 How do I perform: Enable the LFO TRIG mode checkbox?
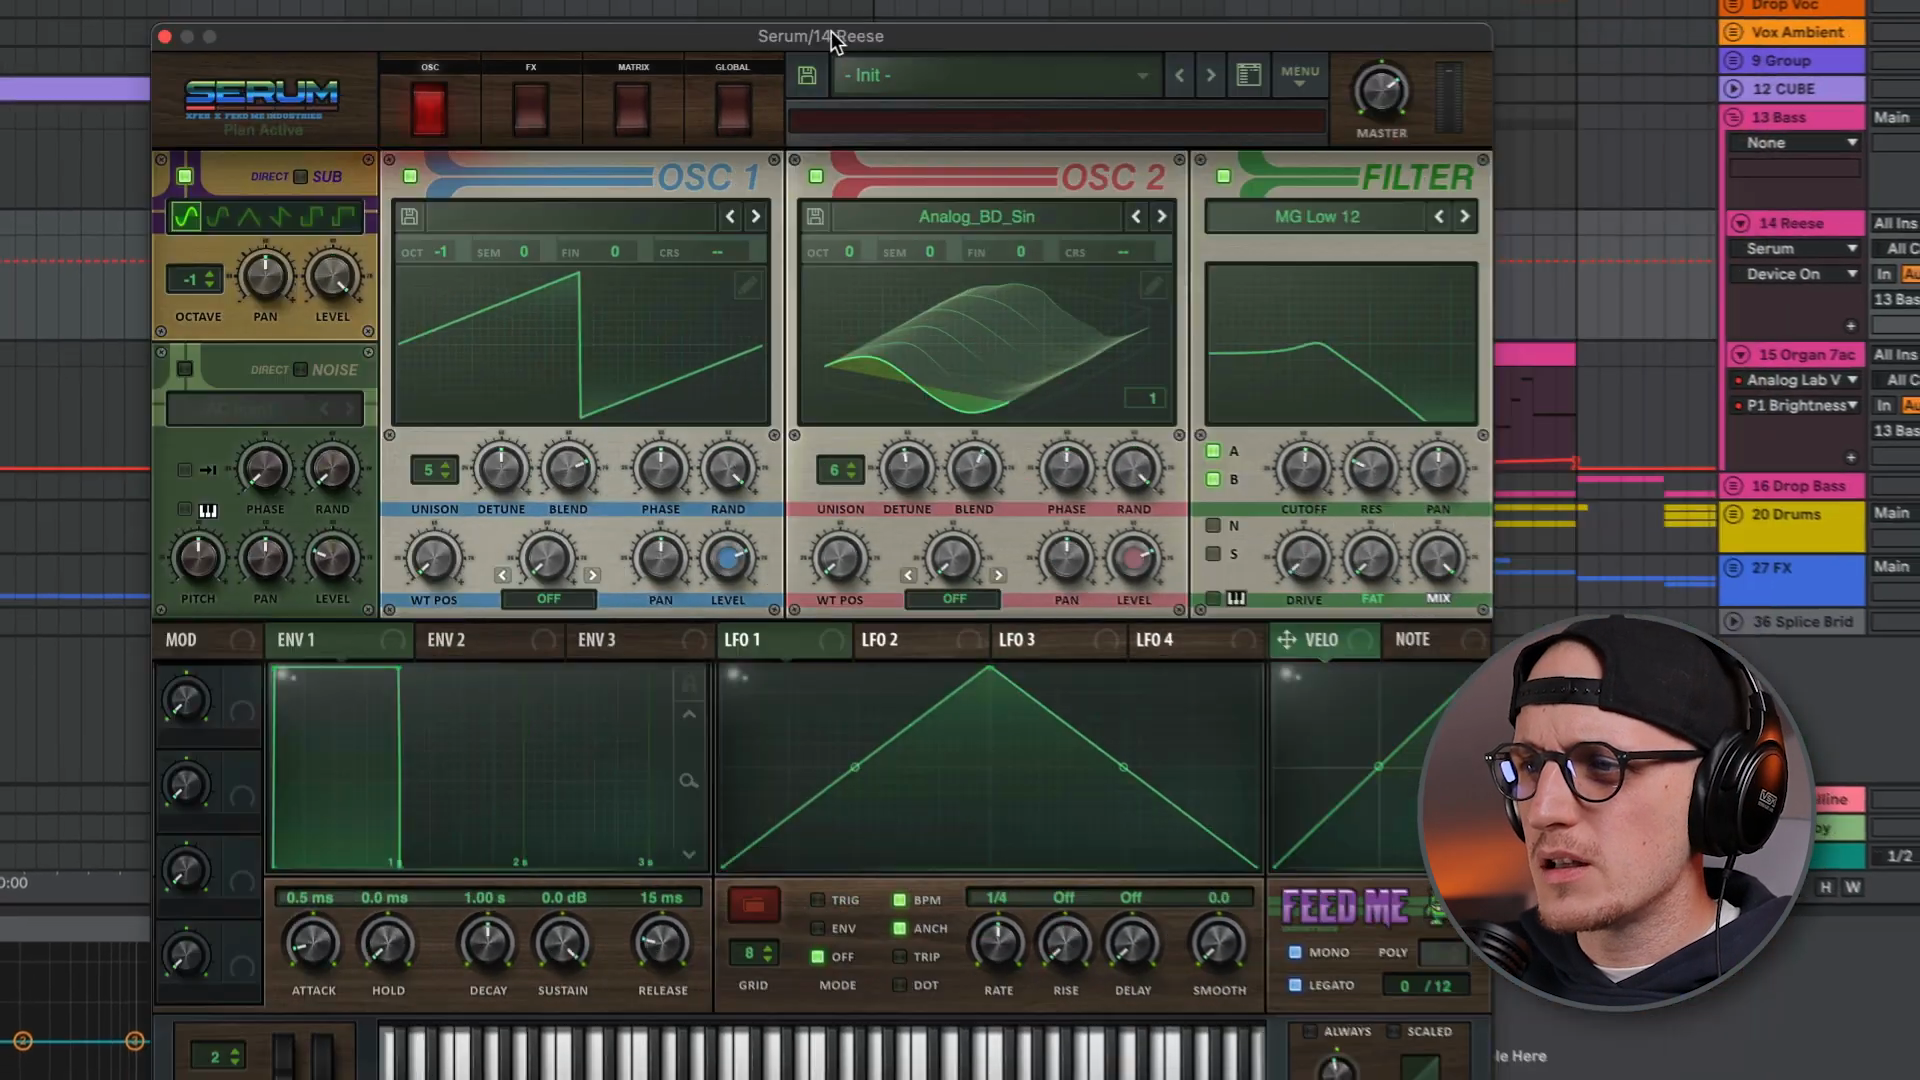coord(818,900)
